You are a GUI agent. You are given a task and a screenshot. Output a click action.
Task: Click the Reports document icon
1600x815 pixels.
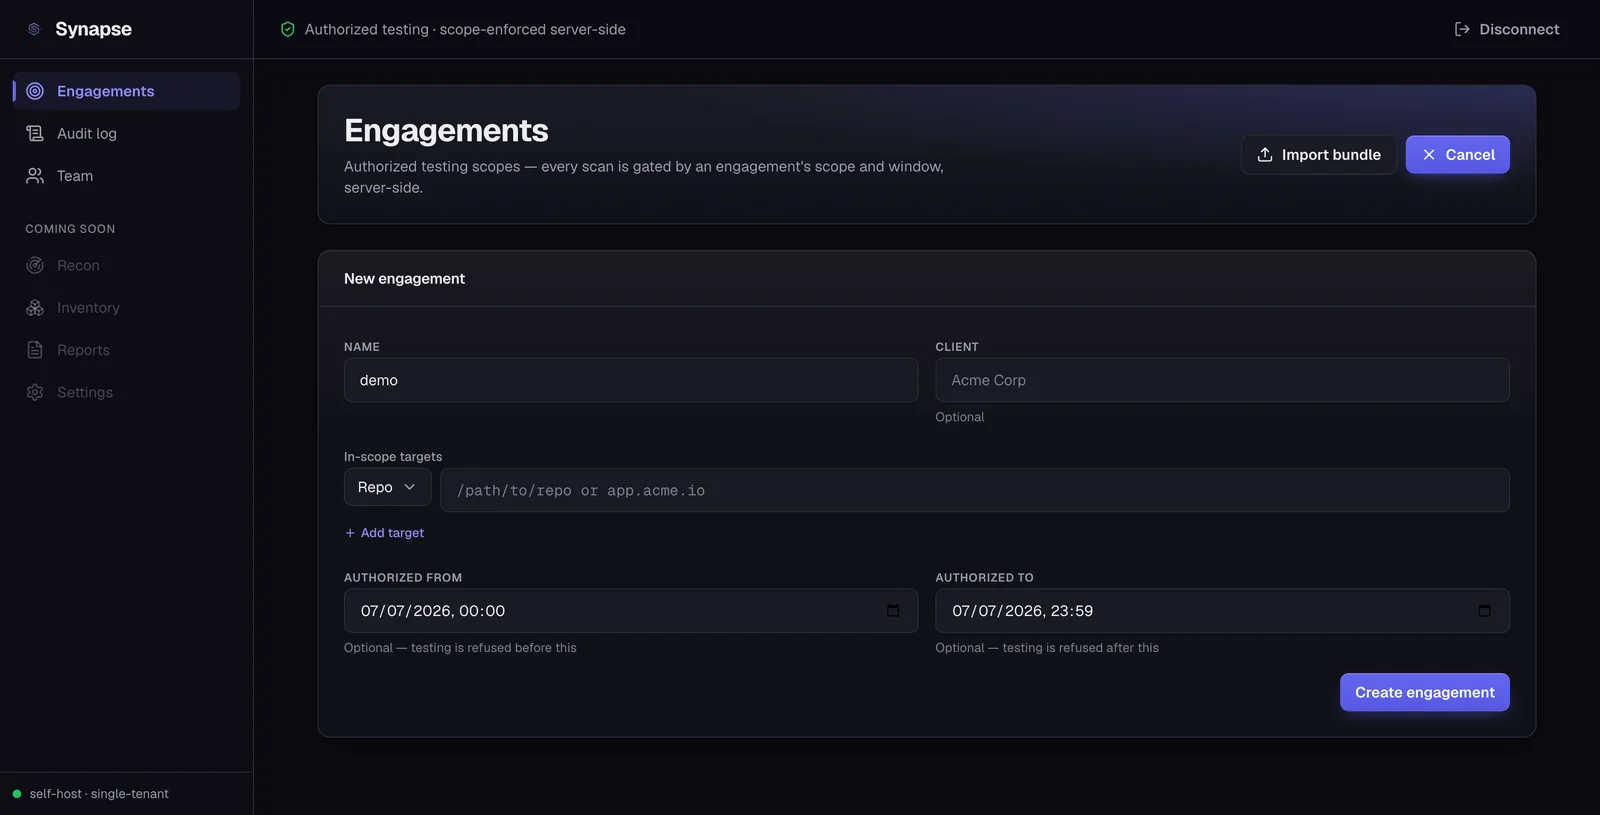[x=35, y=350]
